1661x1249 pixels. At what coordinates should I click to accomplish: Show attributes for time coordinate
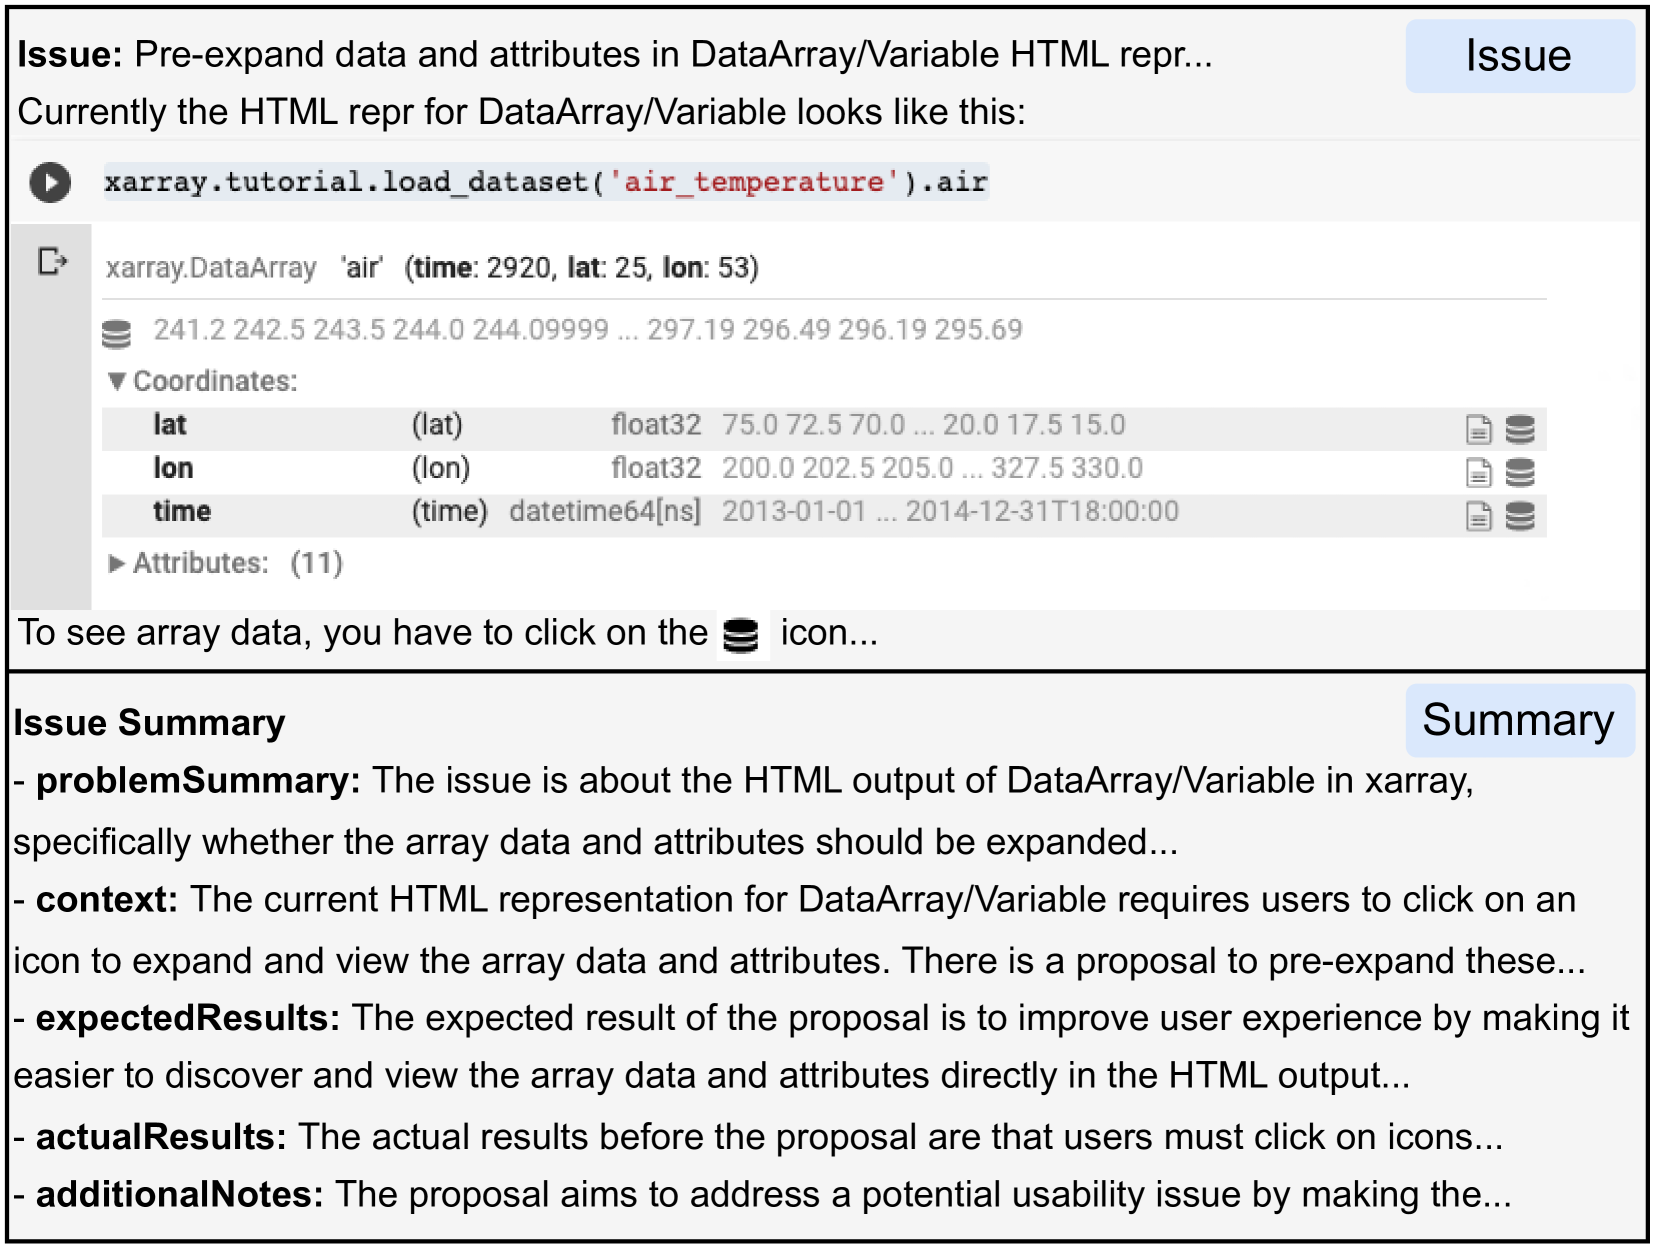[x=1478, y=517]
